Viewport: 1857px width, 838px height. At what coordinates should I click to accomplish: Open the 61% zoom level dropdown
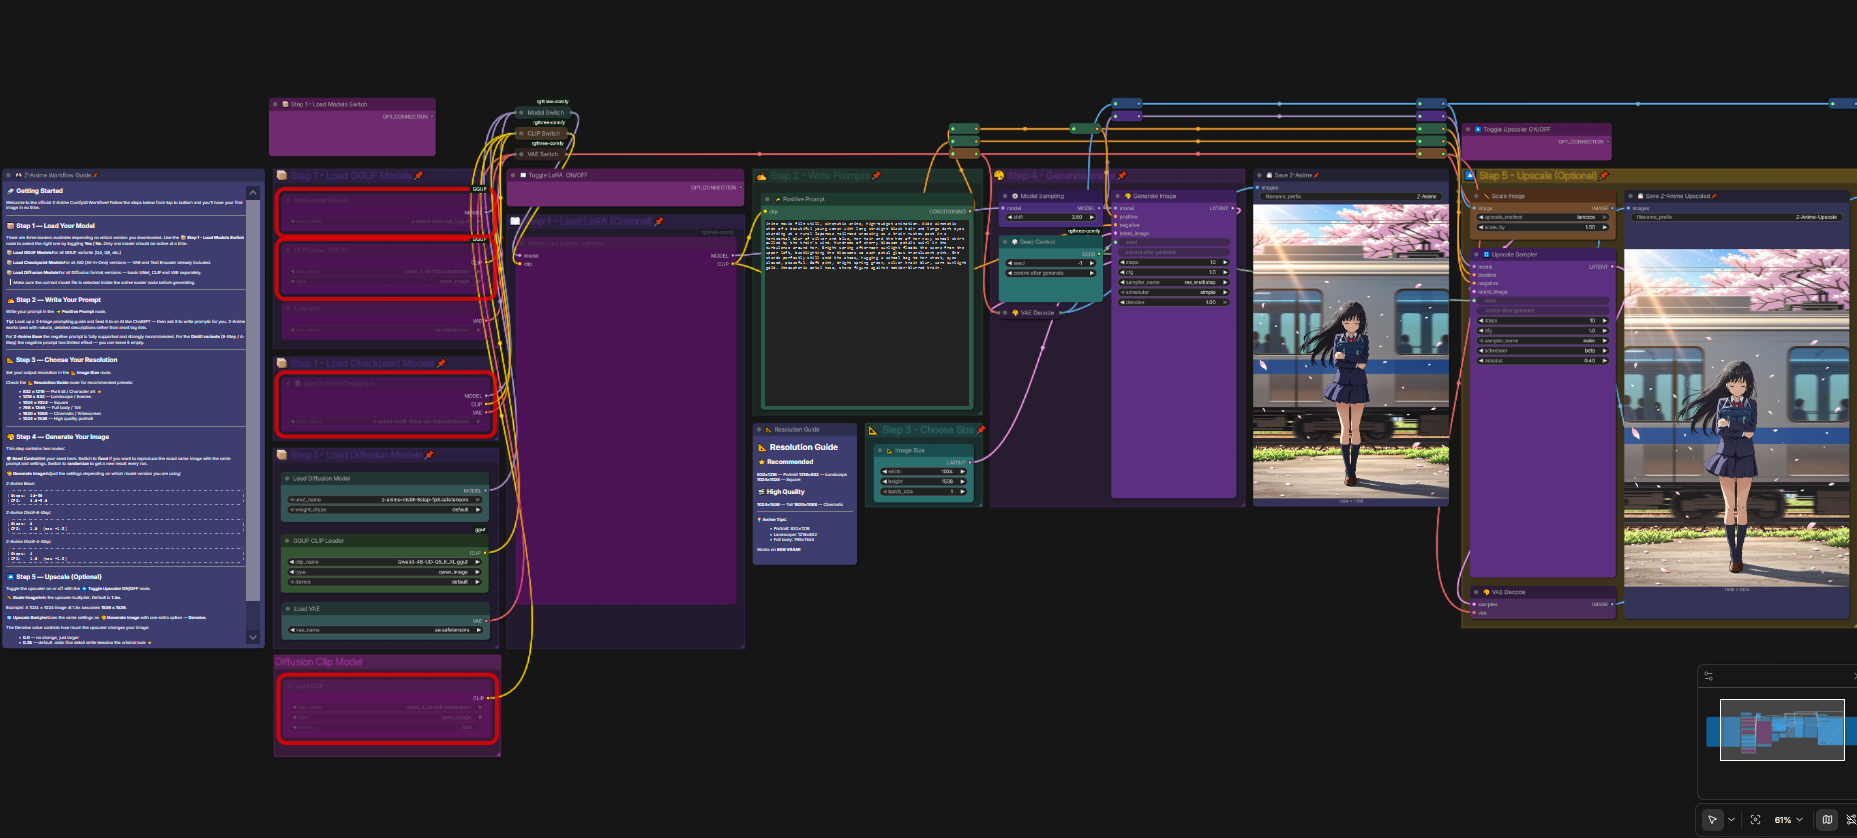point(1788,819)
